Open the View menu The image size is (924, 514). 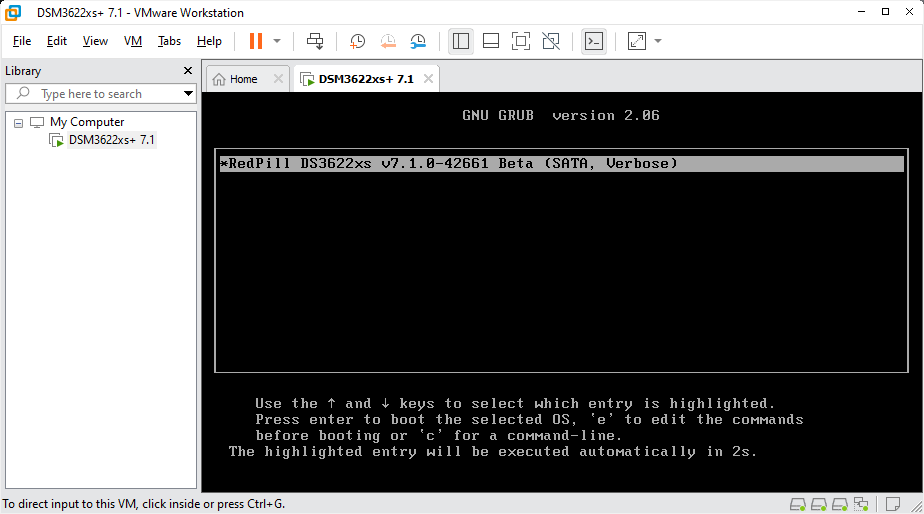(x=95, y=41)
